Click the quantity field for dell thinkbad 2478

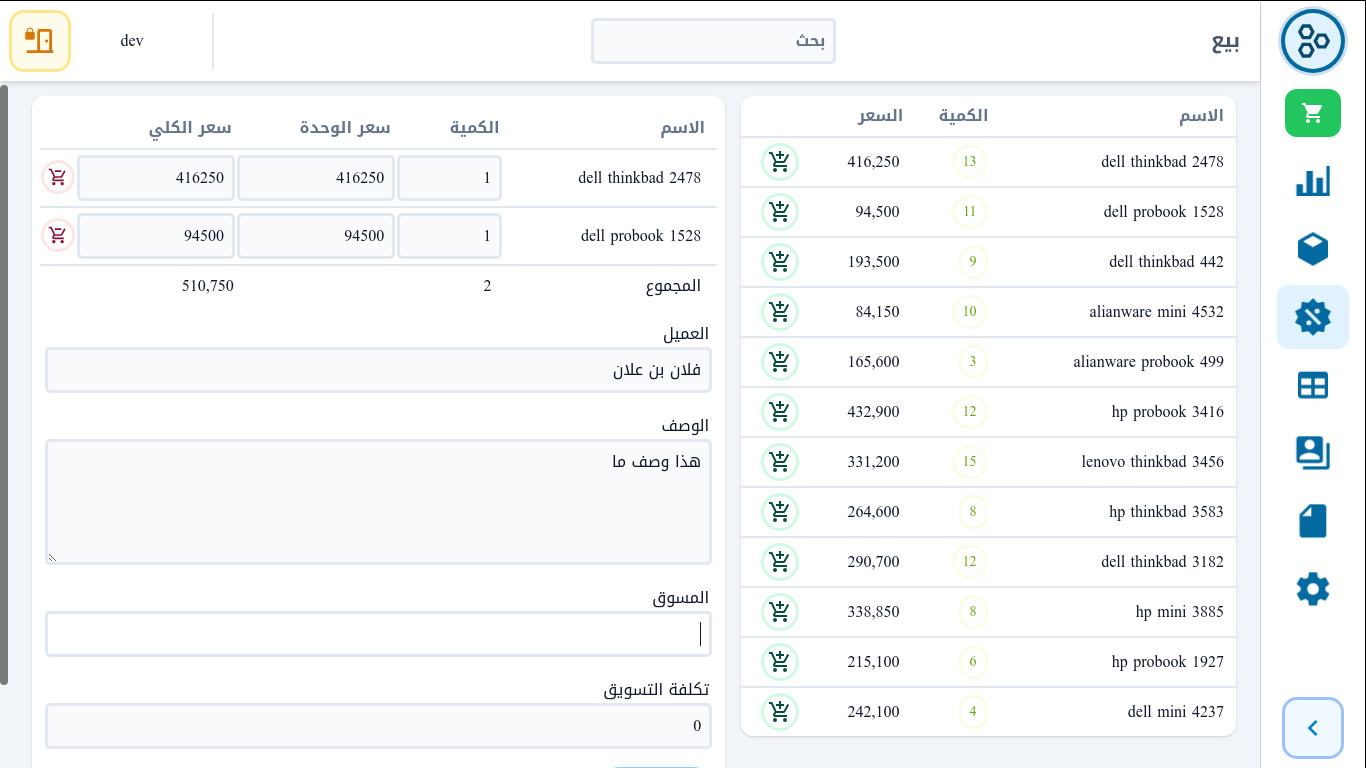(x=449, y=177)
